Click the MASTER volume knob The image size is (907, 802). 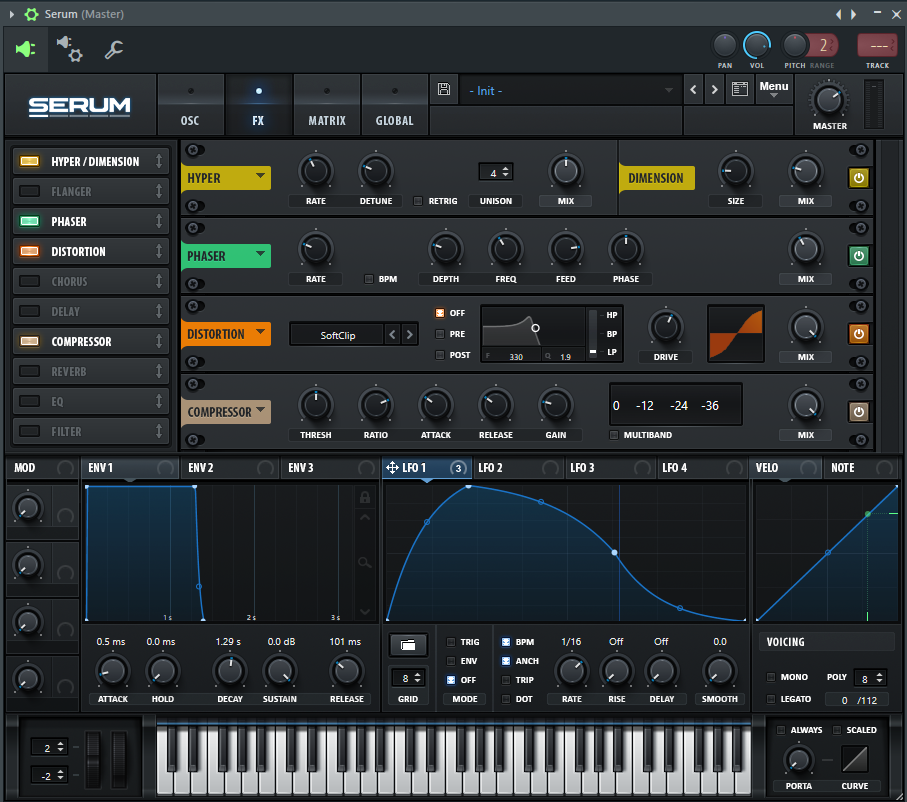click(x=828, y=100)
